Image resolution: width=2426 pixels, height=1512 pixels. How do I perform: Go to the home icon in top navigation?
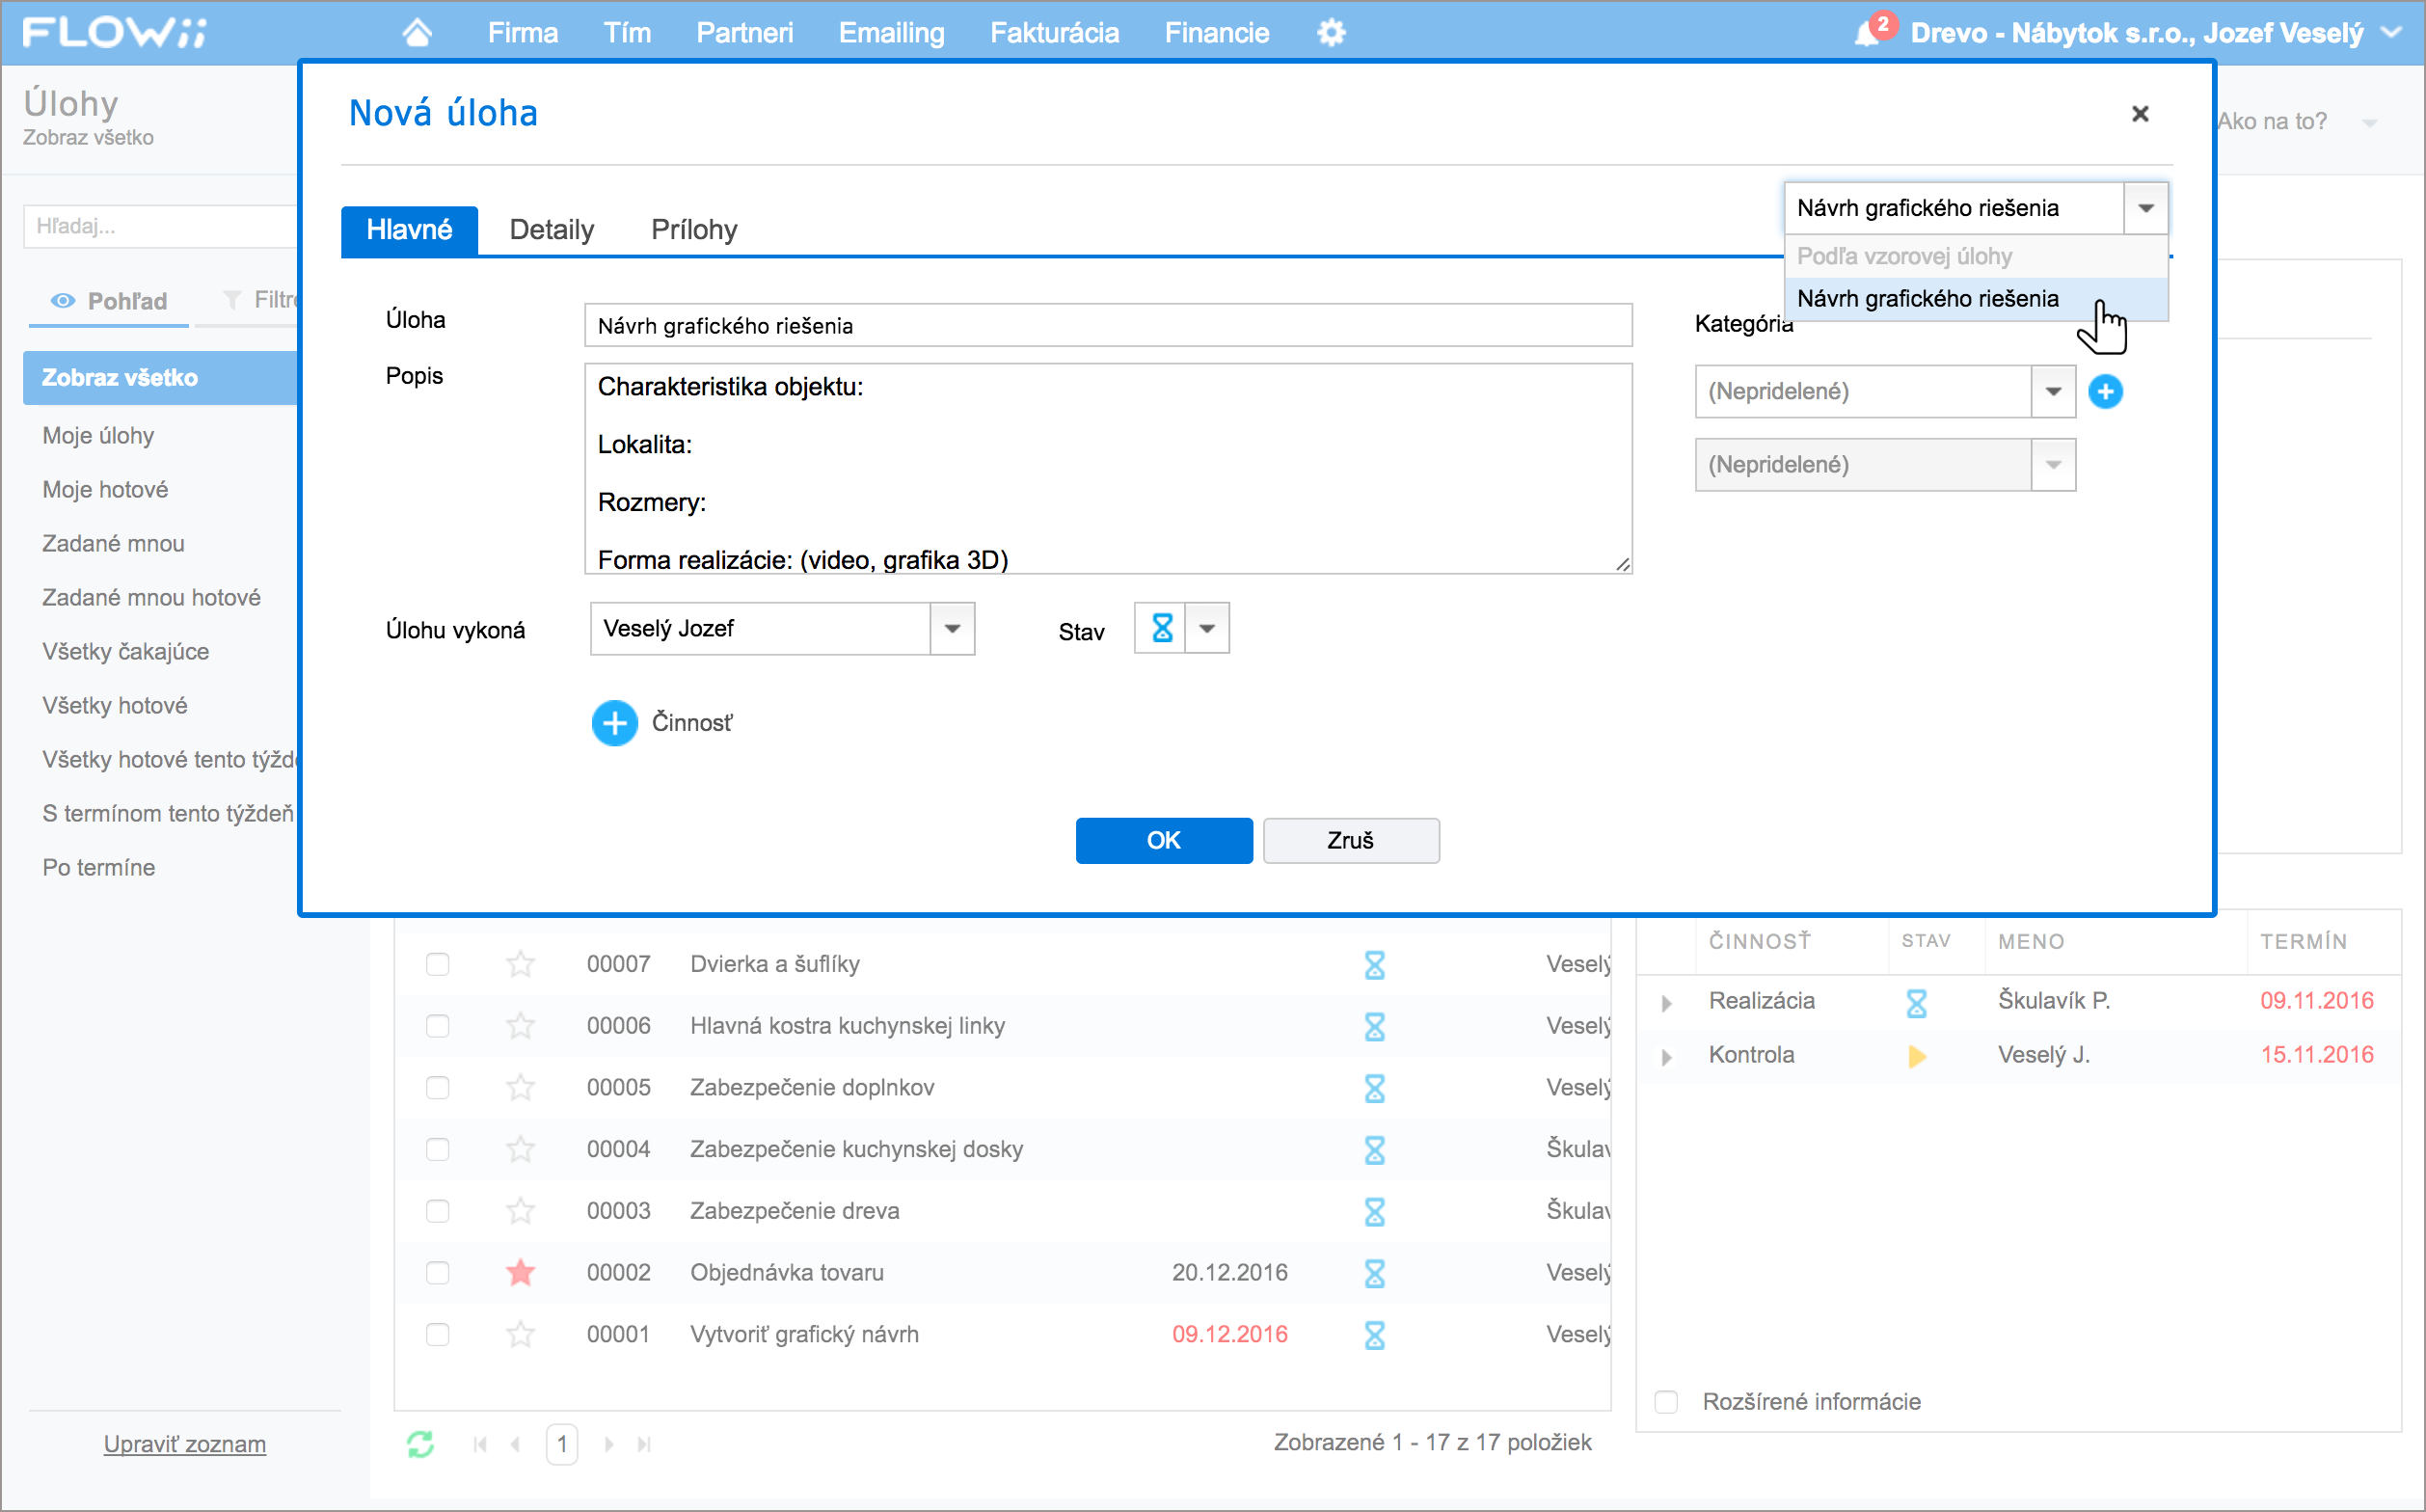417,33
